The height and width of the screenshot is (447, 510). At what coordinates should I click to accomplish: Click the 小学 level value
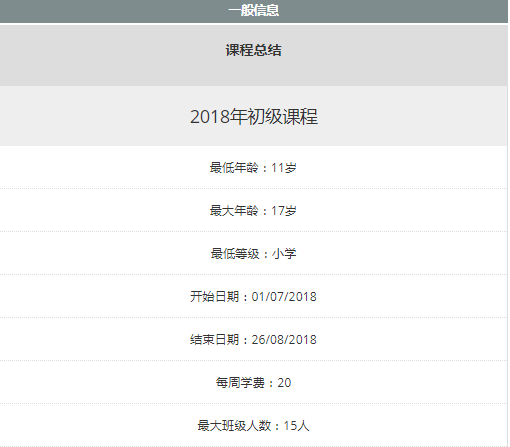point(284,254)
